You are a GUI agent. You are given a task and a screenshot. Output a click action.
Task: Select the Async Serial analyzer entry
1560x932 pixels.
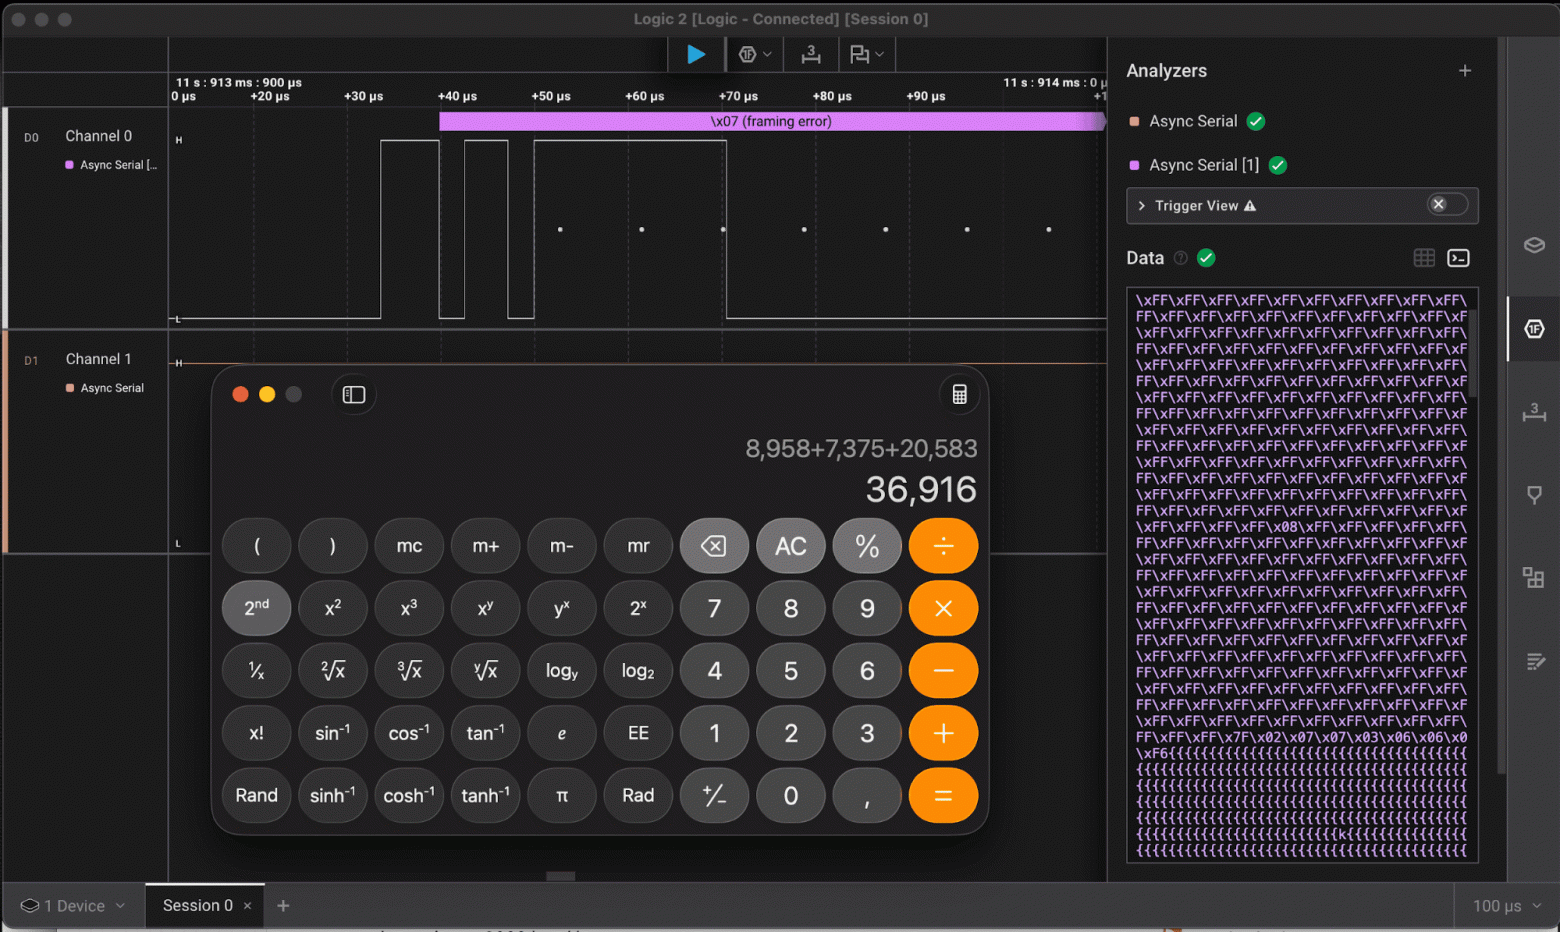(1193, 121)
